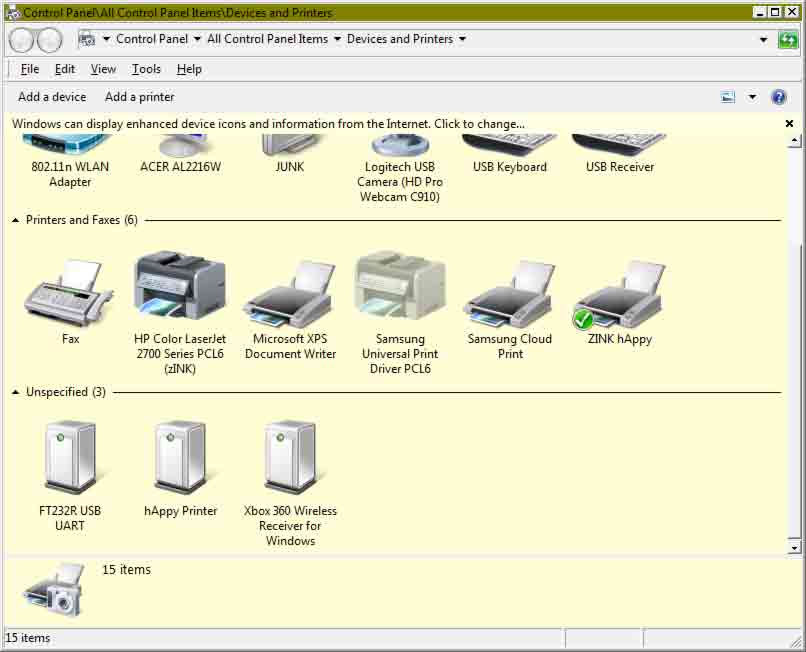The image size is (806, 652).
Task: Select the HP Color LaserJet 2700 Series printer
Action: (x=179, y=285)
